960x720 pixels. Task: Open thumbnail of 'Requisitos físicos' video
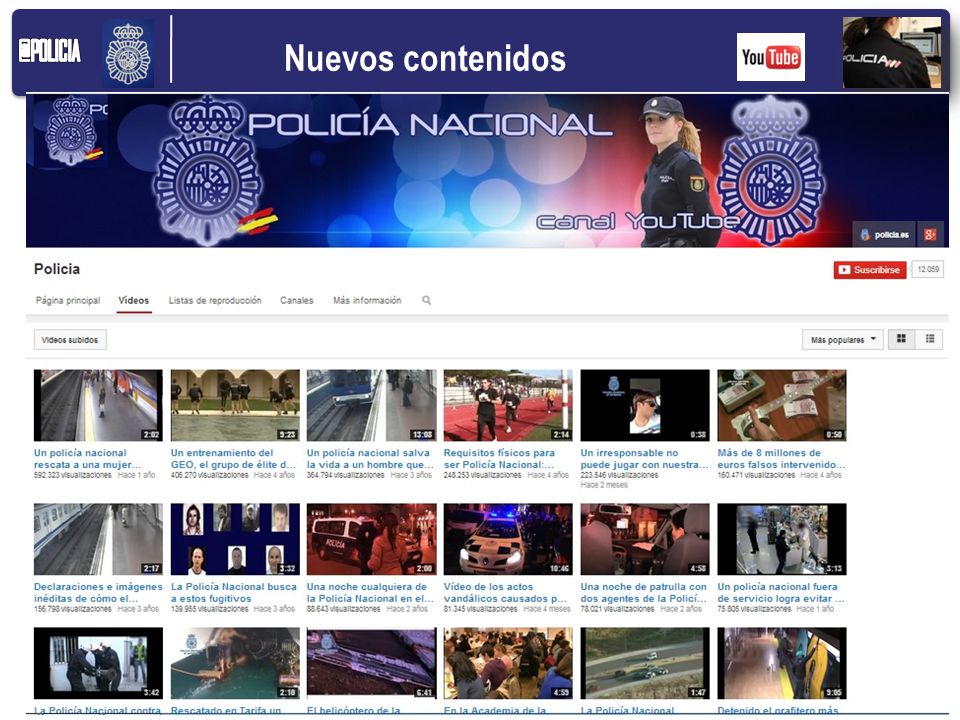coord(508,405)
